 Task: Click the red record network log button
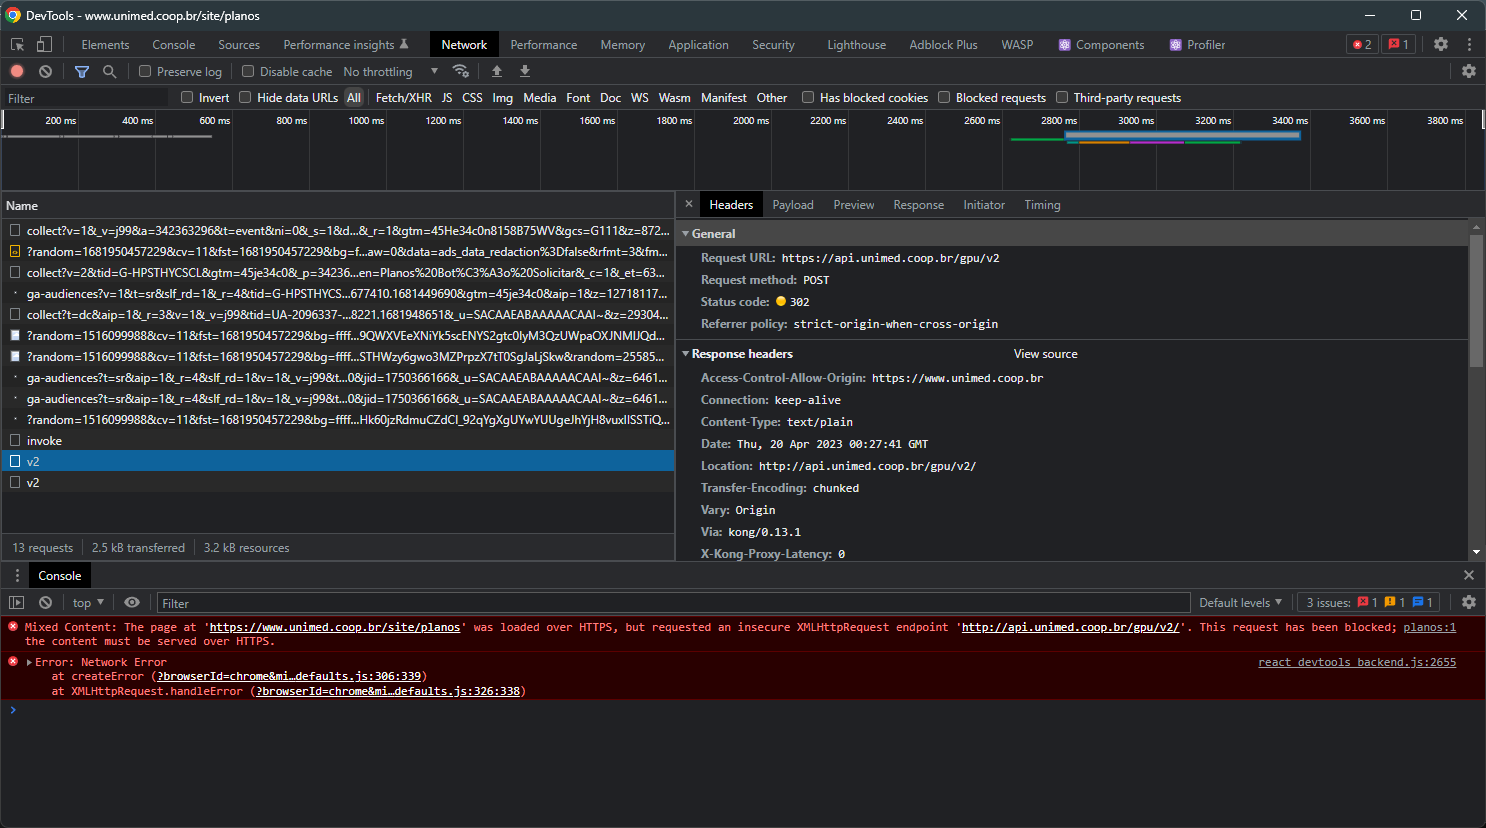(17, 71)
